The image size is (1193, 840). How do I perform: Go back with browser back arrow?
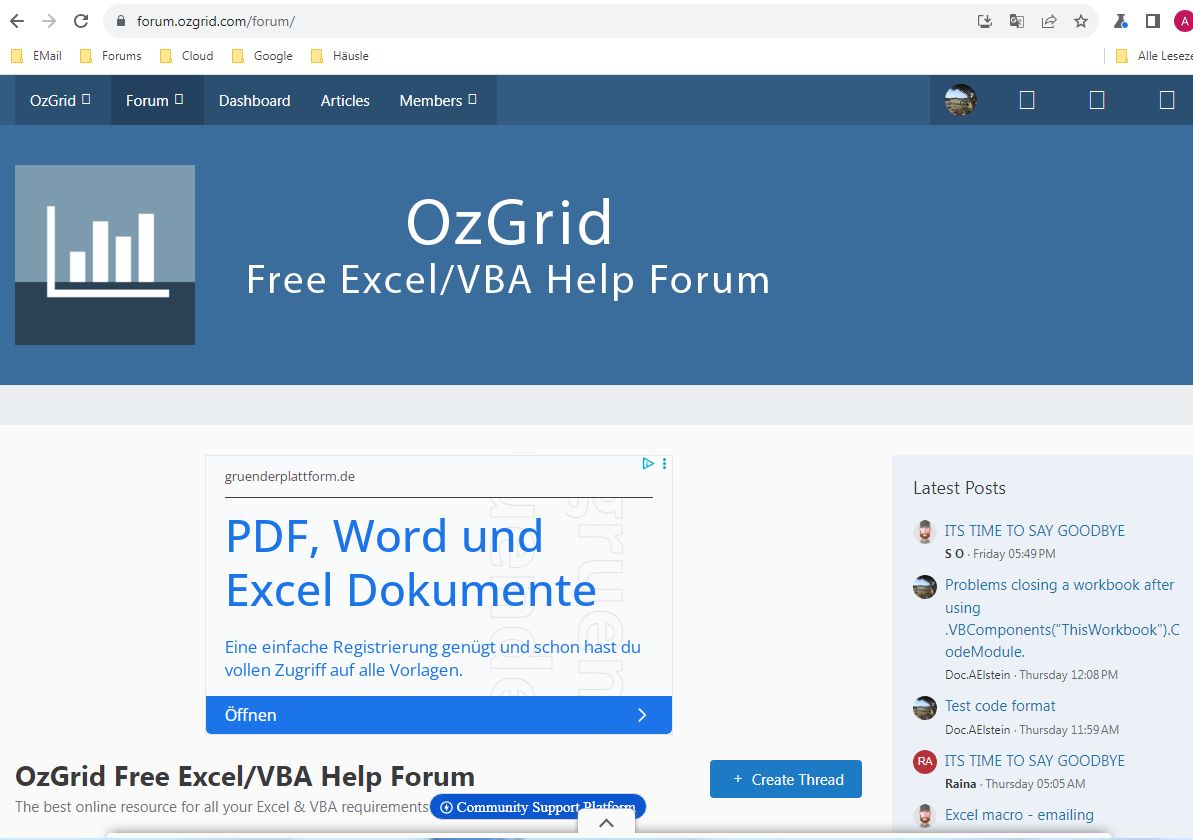pos(17,21)
